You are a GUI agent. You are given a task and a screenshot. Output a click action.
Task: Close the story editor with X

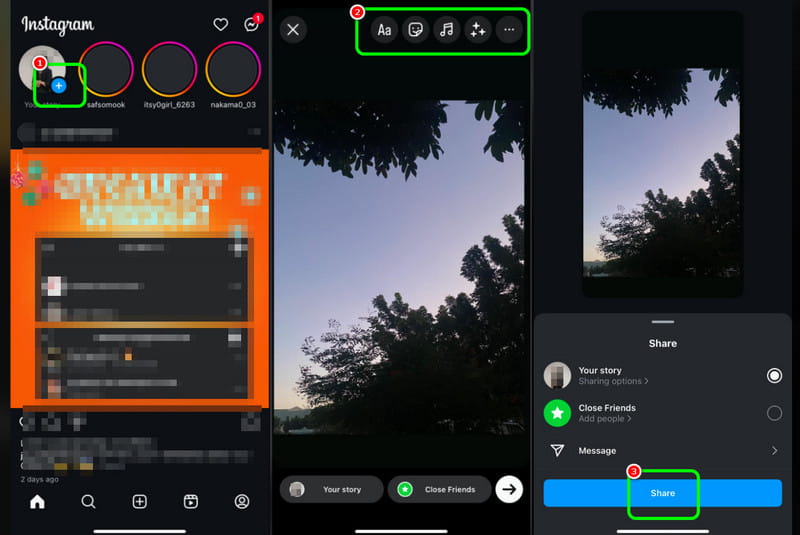pyautogui.click(x=293, y=30)
